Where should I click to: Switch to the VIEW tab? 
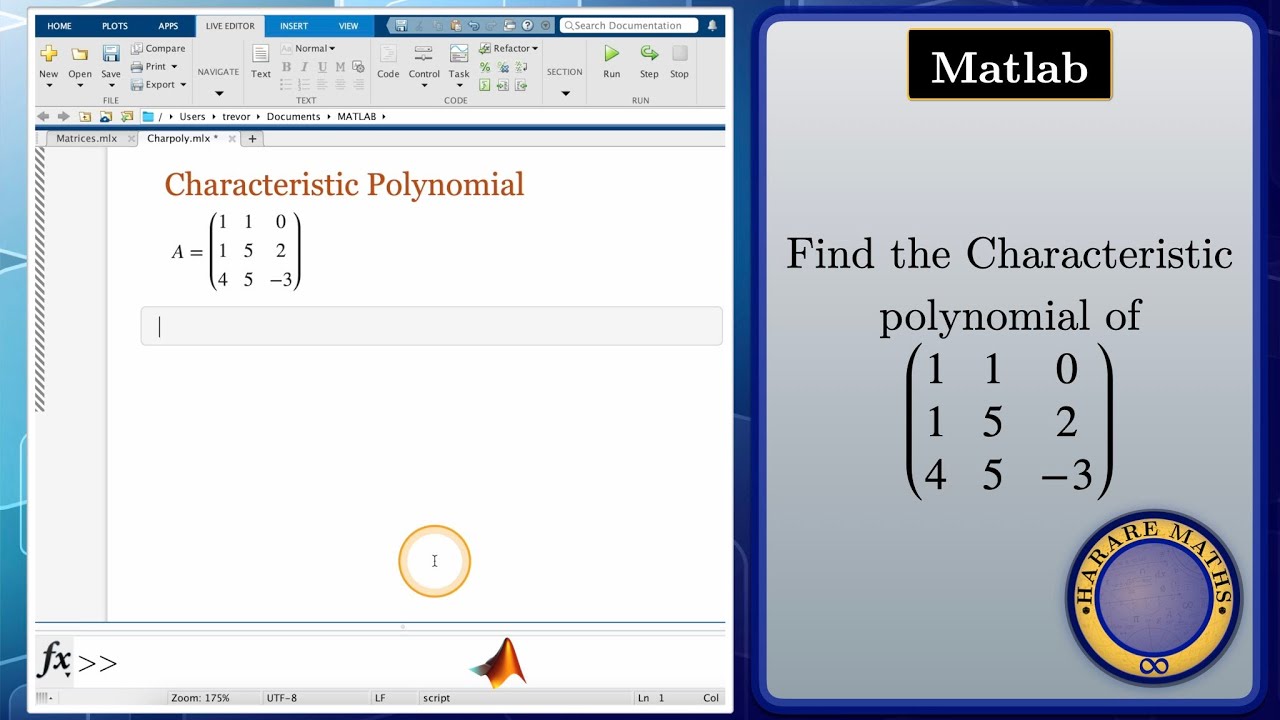pyautogui.click(x=348, y=26)
